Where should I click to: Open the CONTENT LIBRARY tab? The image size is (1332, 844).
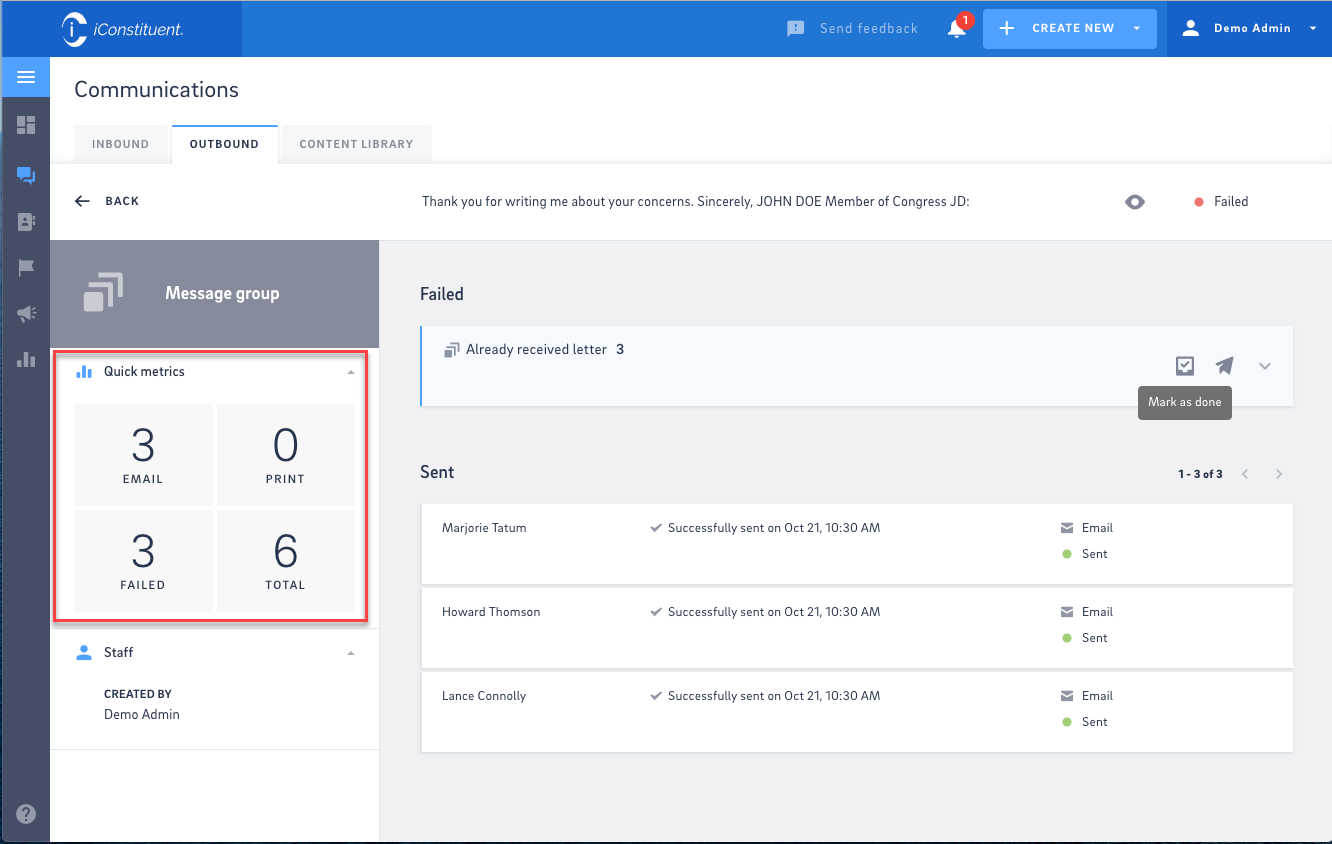[x=356, y=144]
